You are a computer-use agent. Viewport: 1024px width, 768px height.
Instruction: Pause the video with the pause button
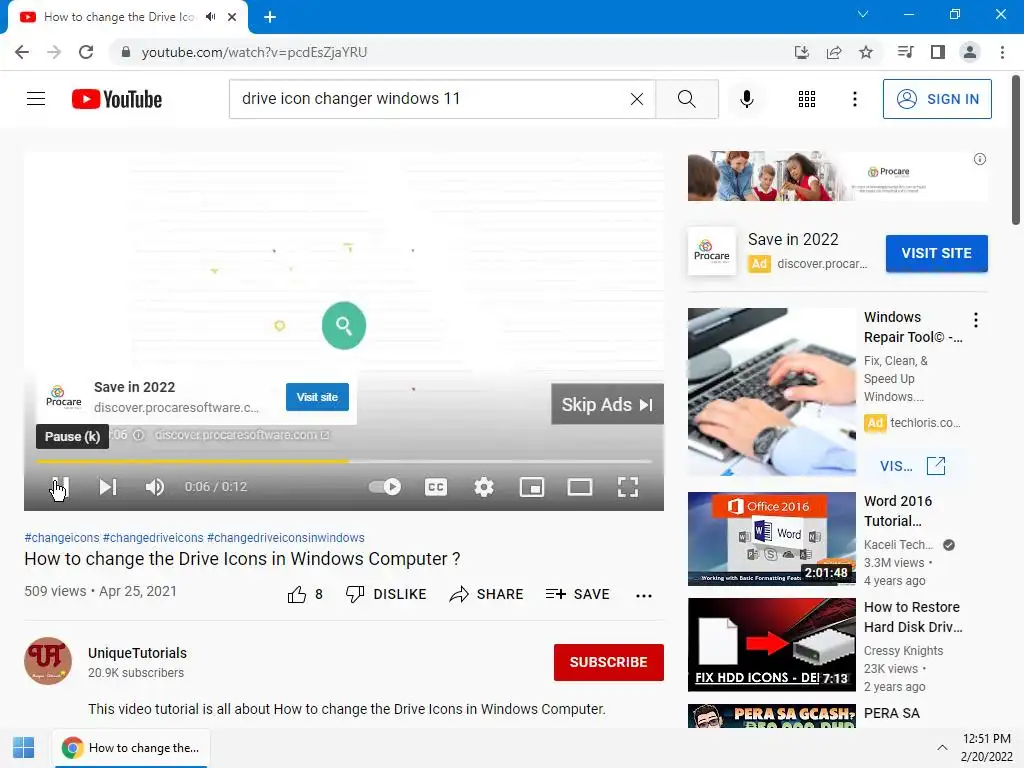tap(60, 487)
